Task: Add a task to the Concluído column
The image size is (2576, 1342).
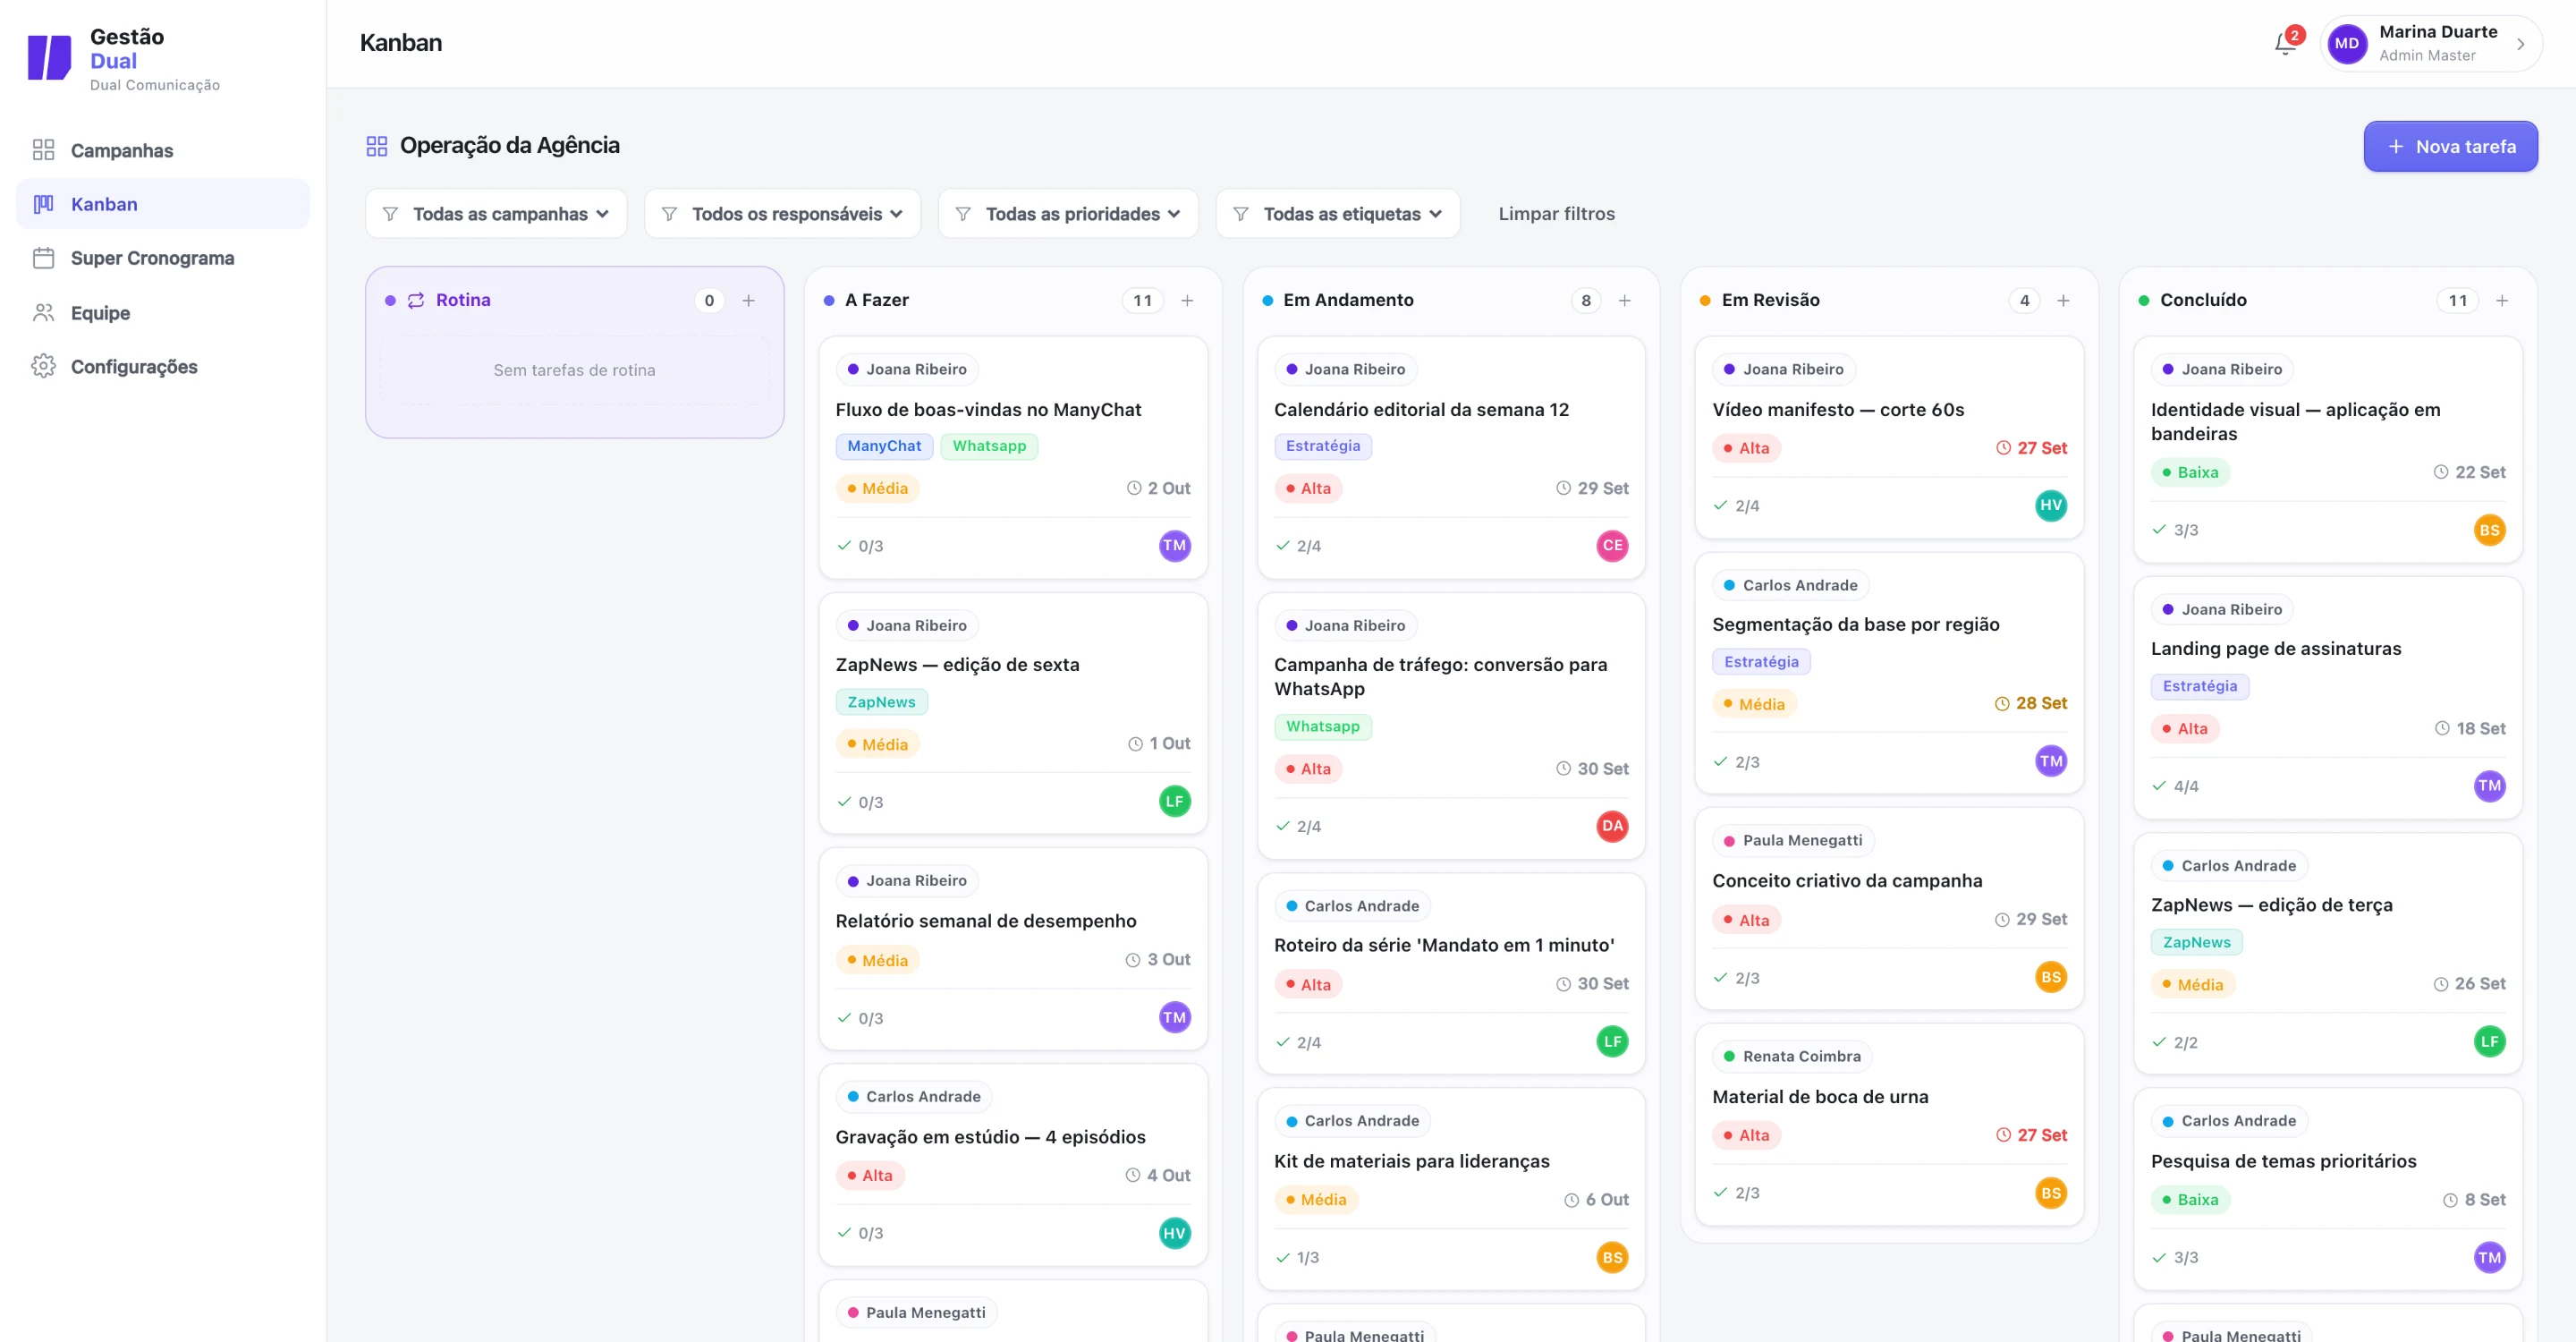Action: (2502, 300)
